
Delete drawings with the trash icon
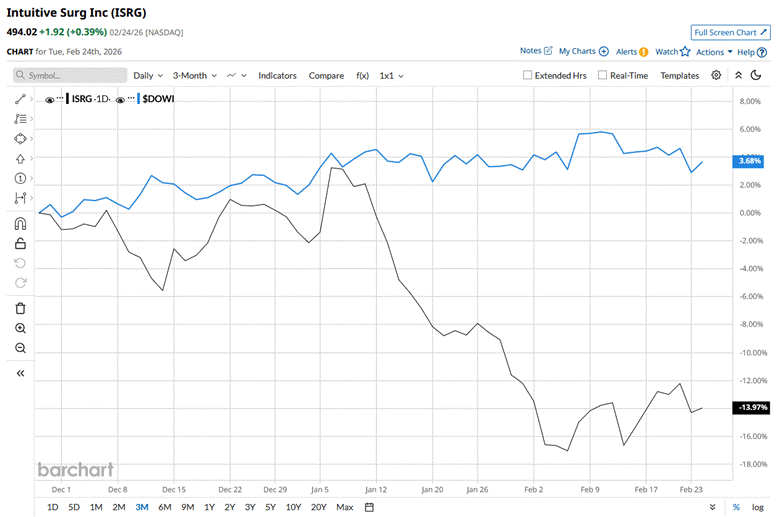pos(20,309)
